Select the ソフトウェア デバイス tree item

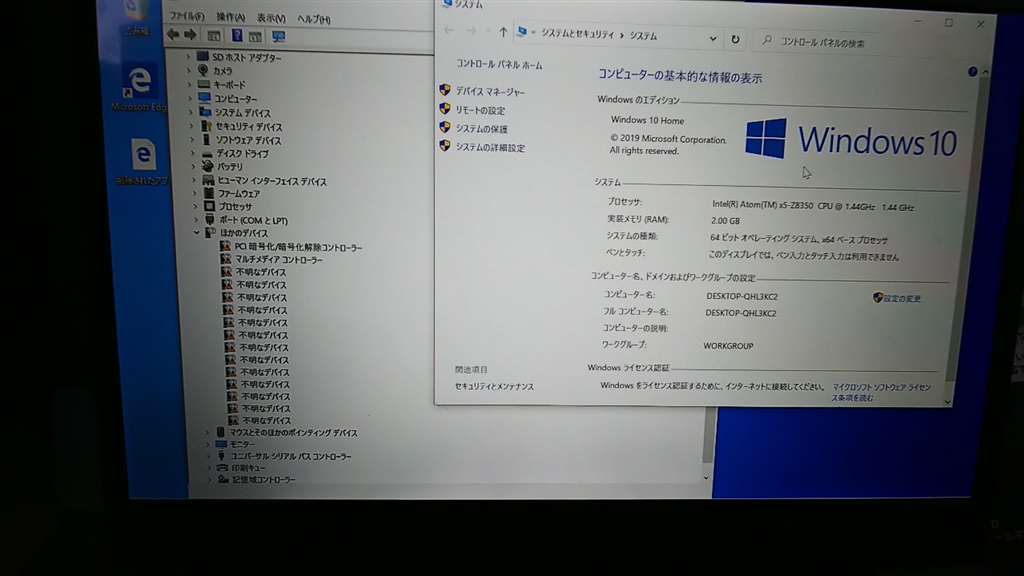point(248,140)
